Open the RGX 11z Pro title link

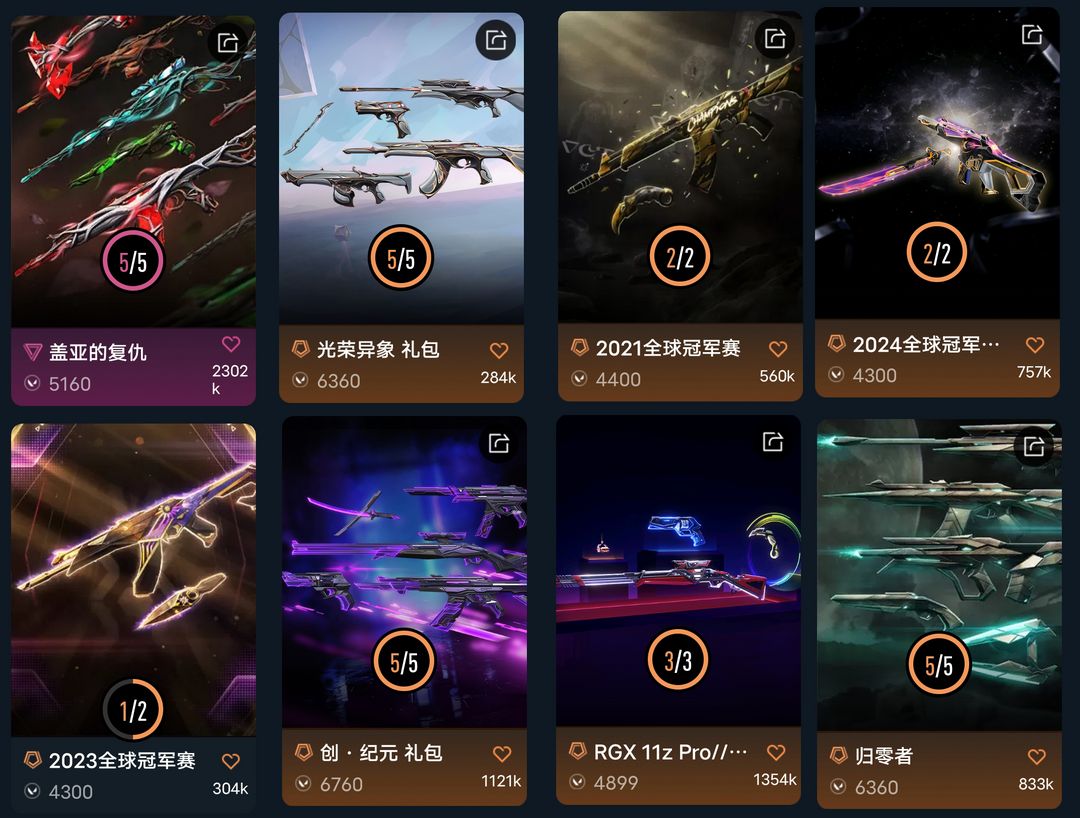click(x=669, y=752)
